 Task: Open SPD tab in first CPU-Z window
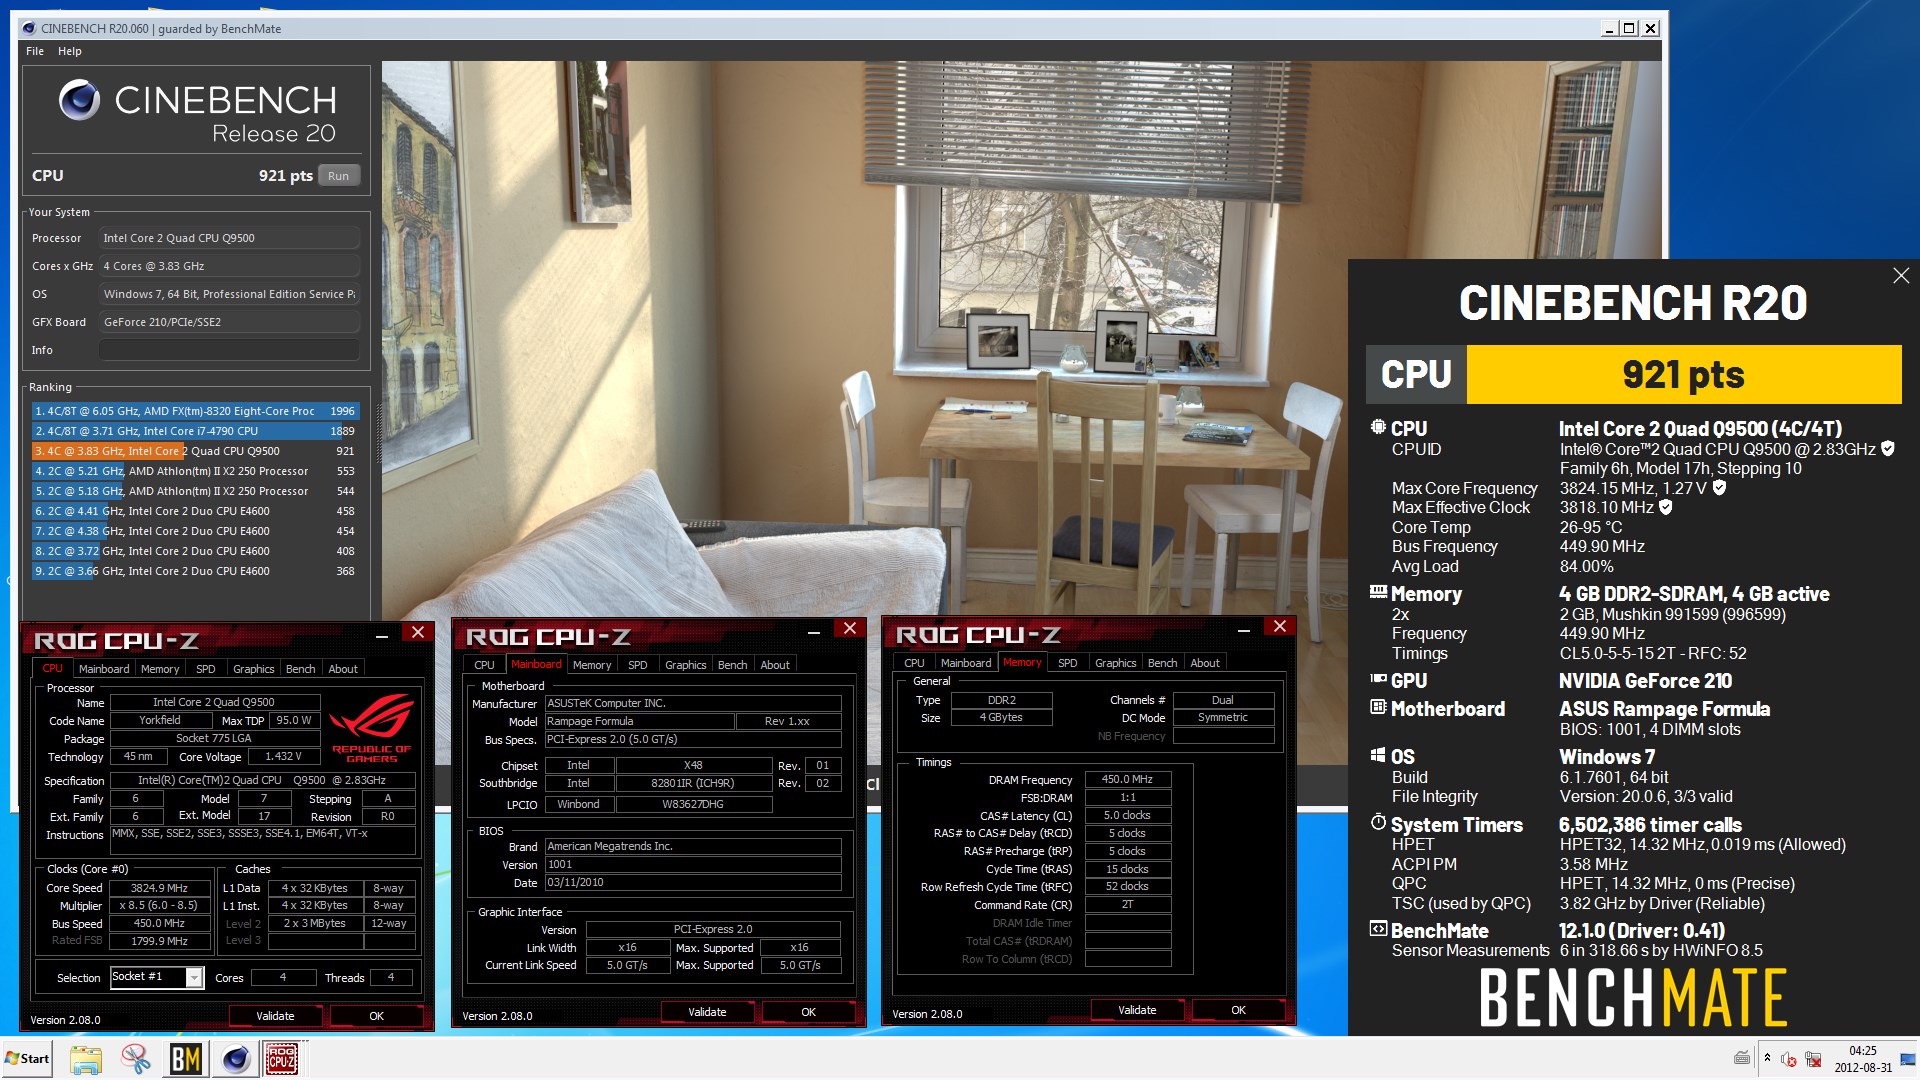[205, 669]
